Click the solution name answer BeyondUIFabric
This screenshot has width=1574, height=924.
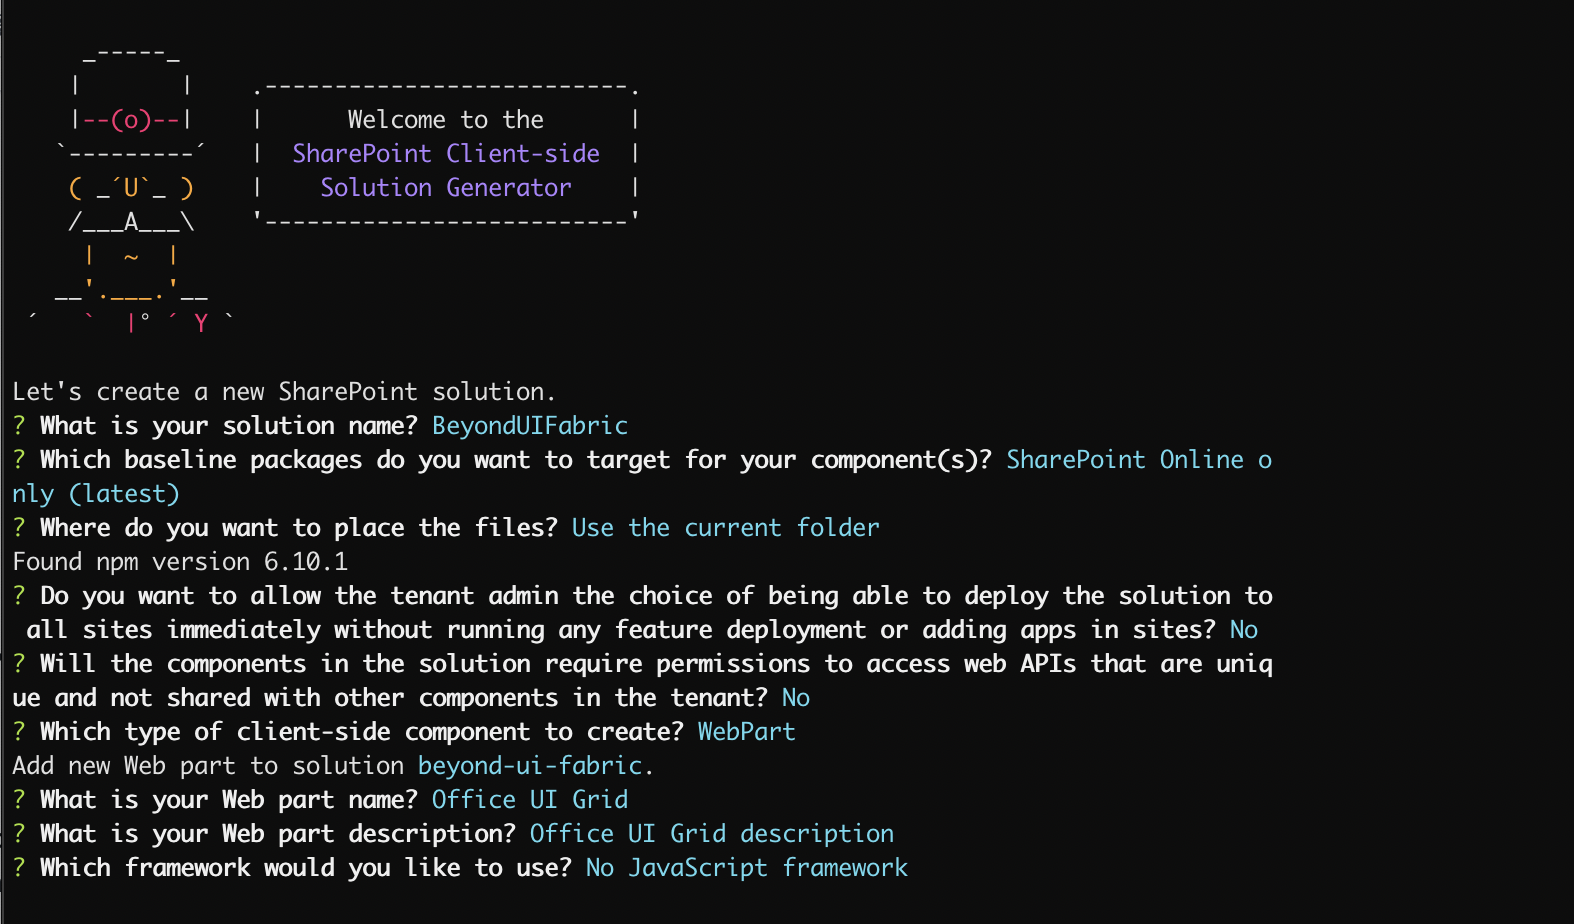(x=530, y=426)
